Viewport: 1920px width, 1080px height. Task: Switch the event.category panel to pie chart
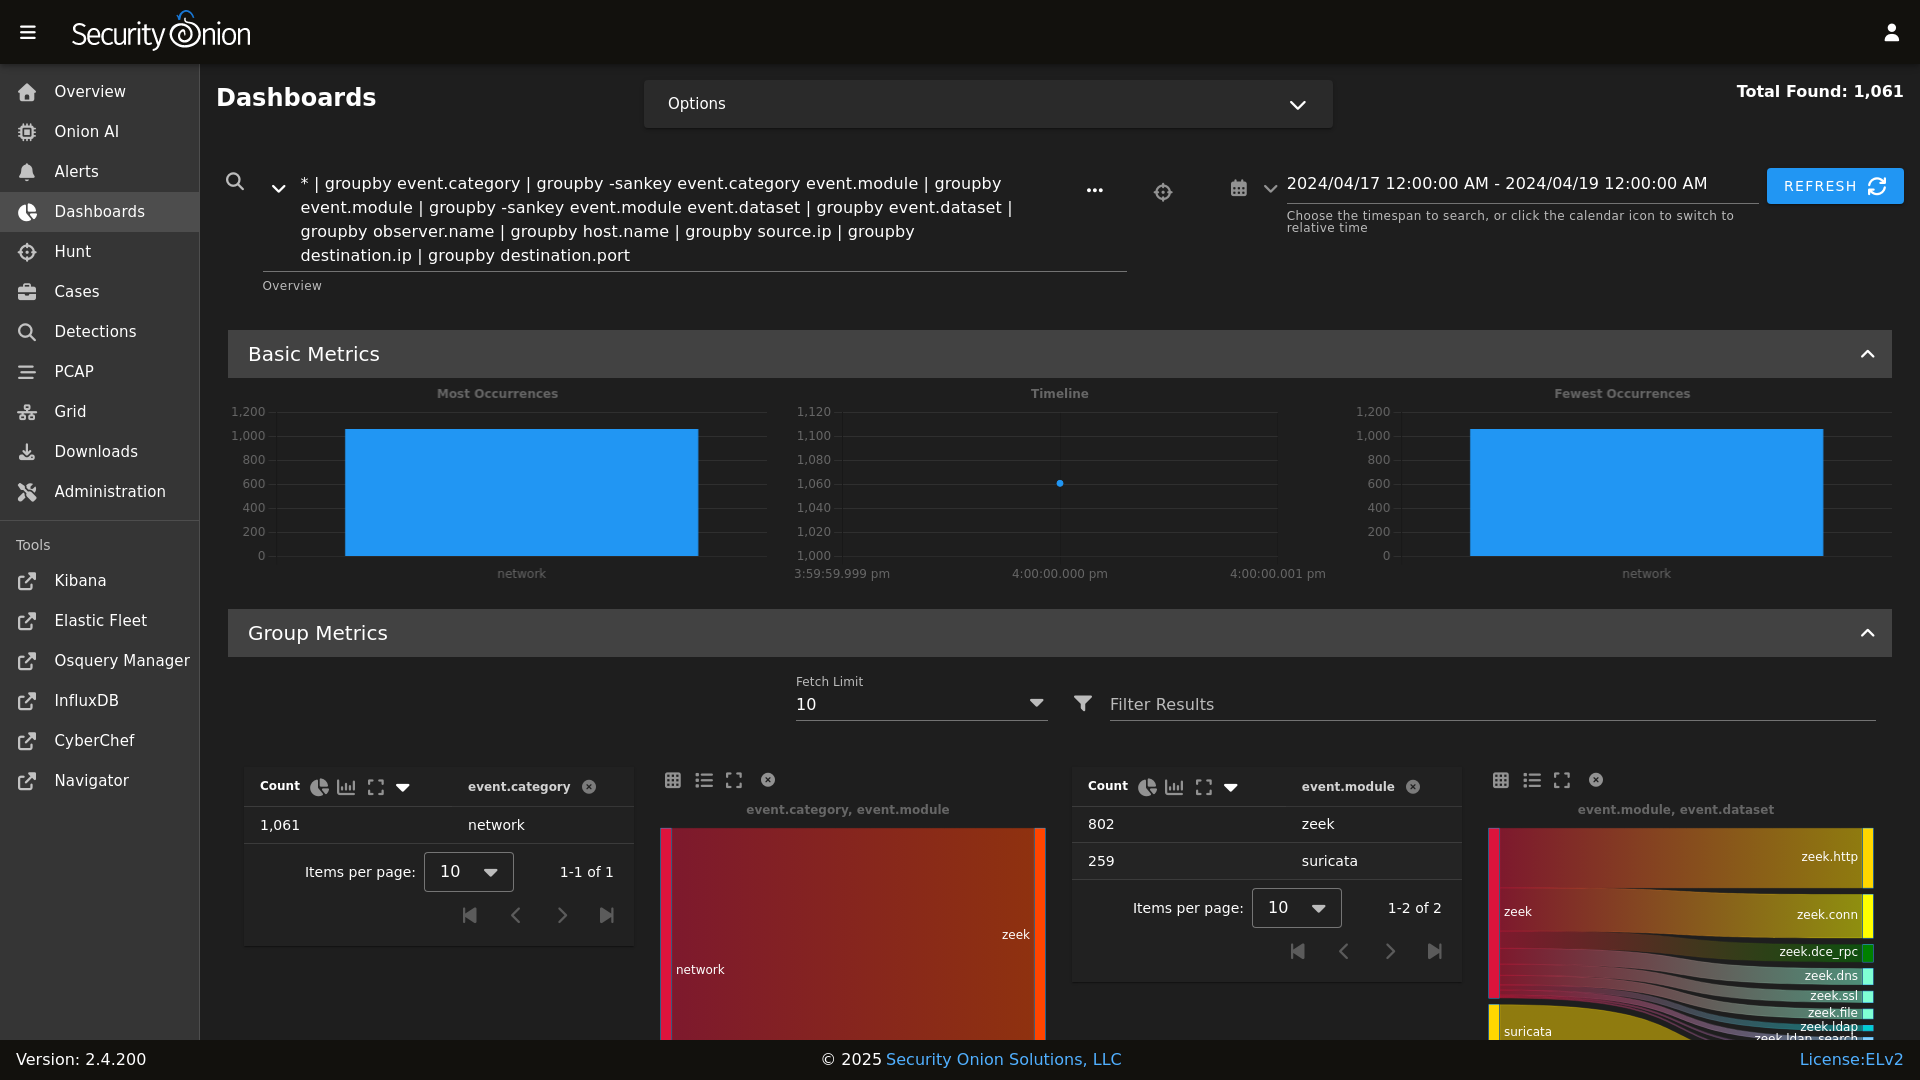tap(318, 787)
